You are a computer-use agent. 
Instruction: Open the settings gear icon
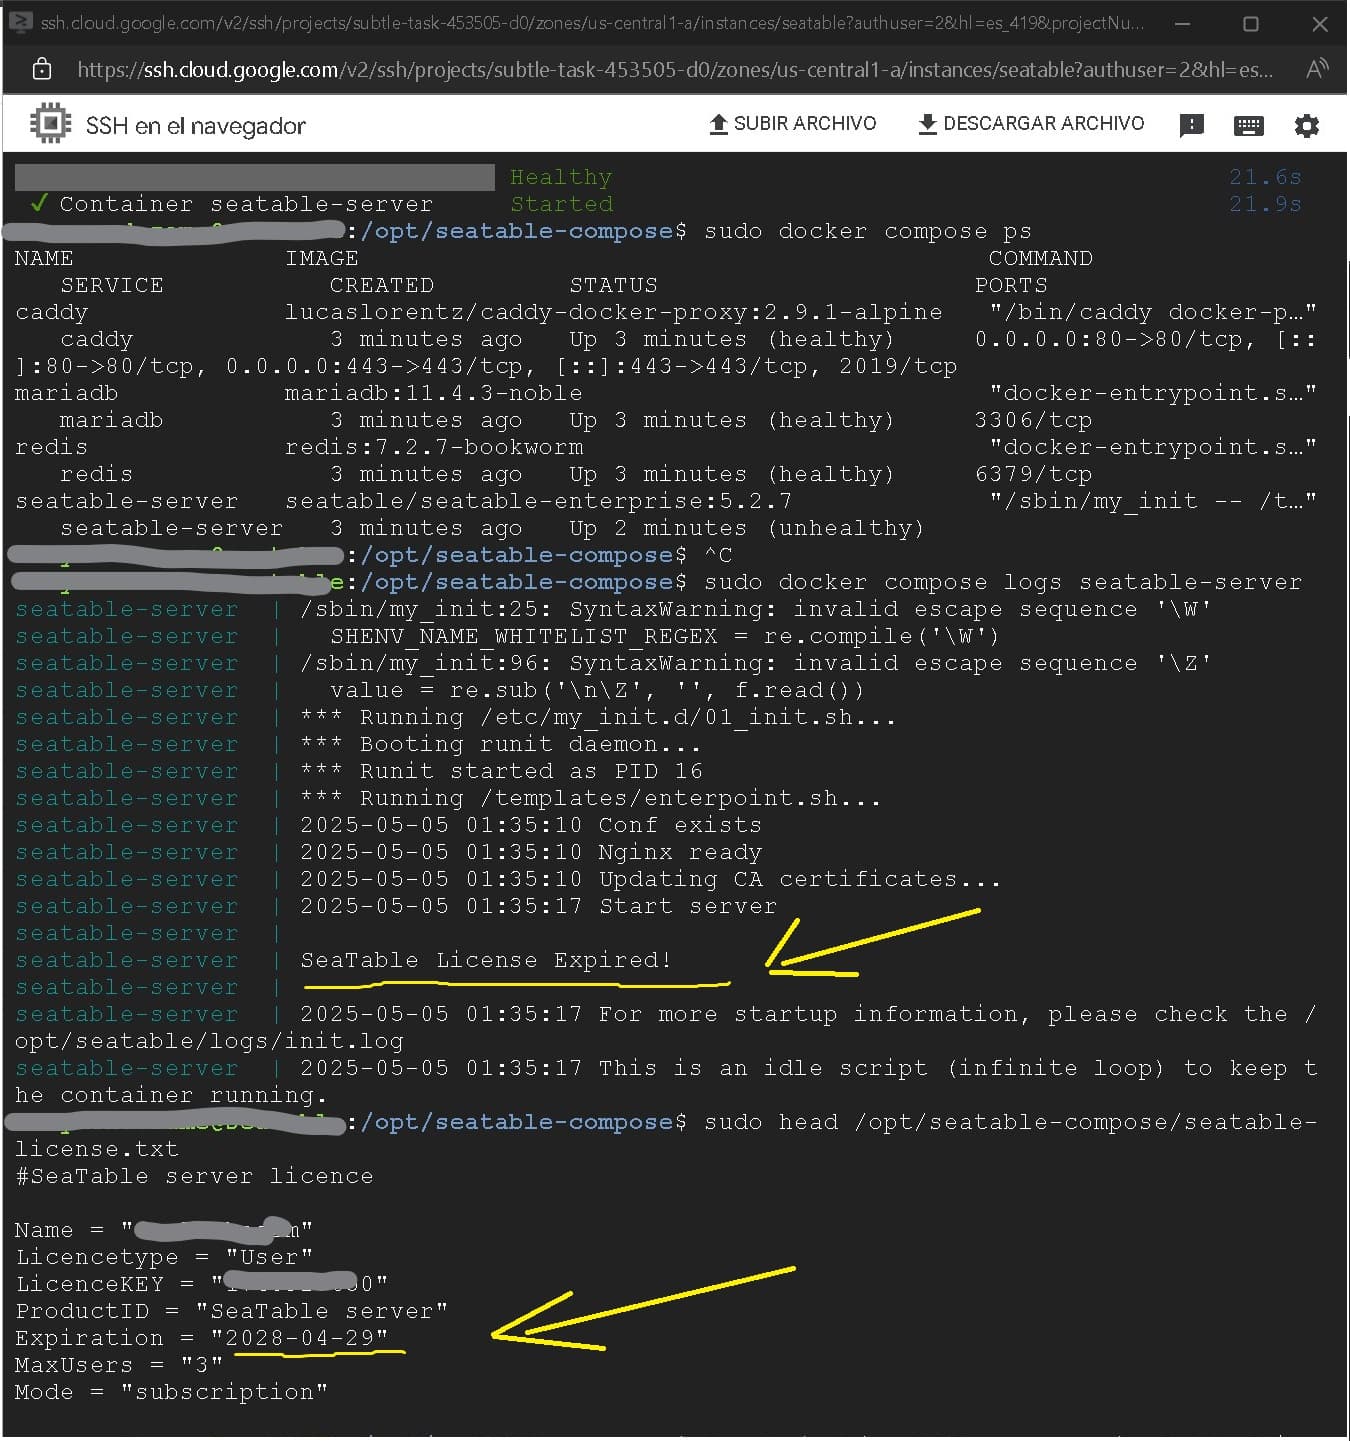point(1307,125)
